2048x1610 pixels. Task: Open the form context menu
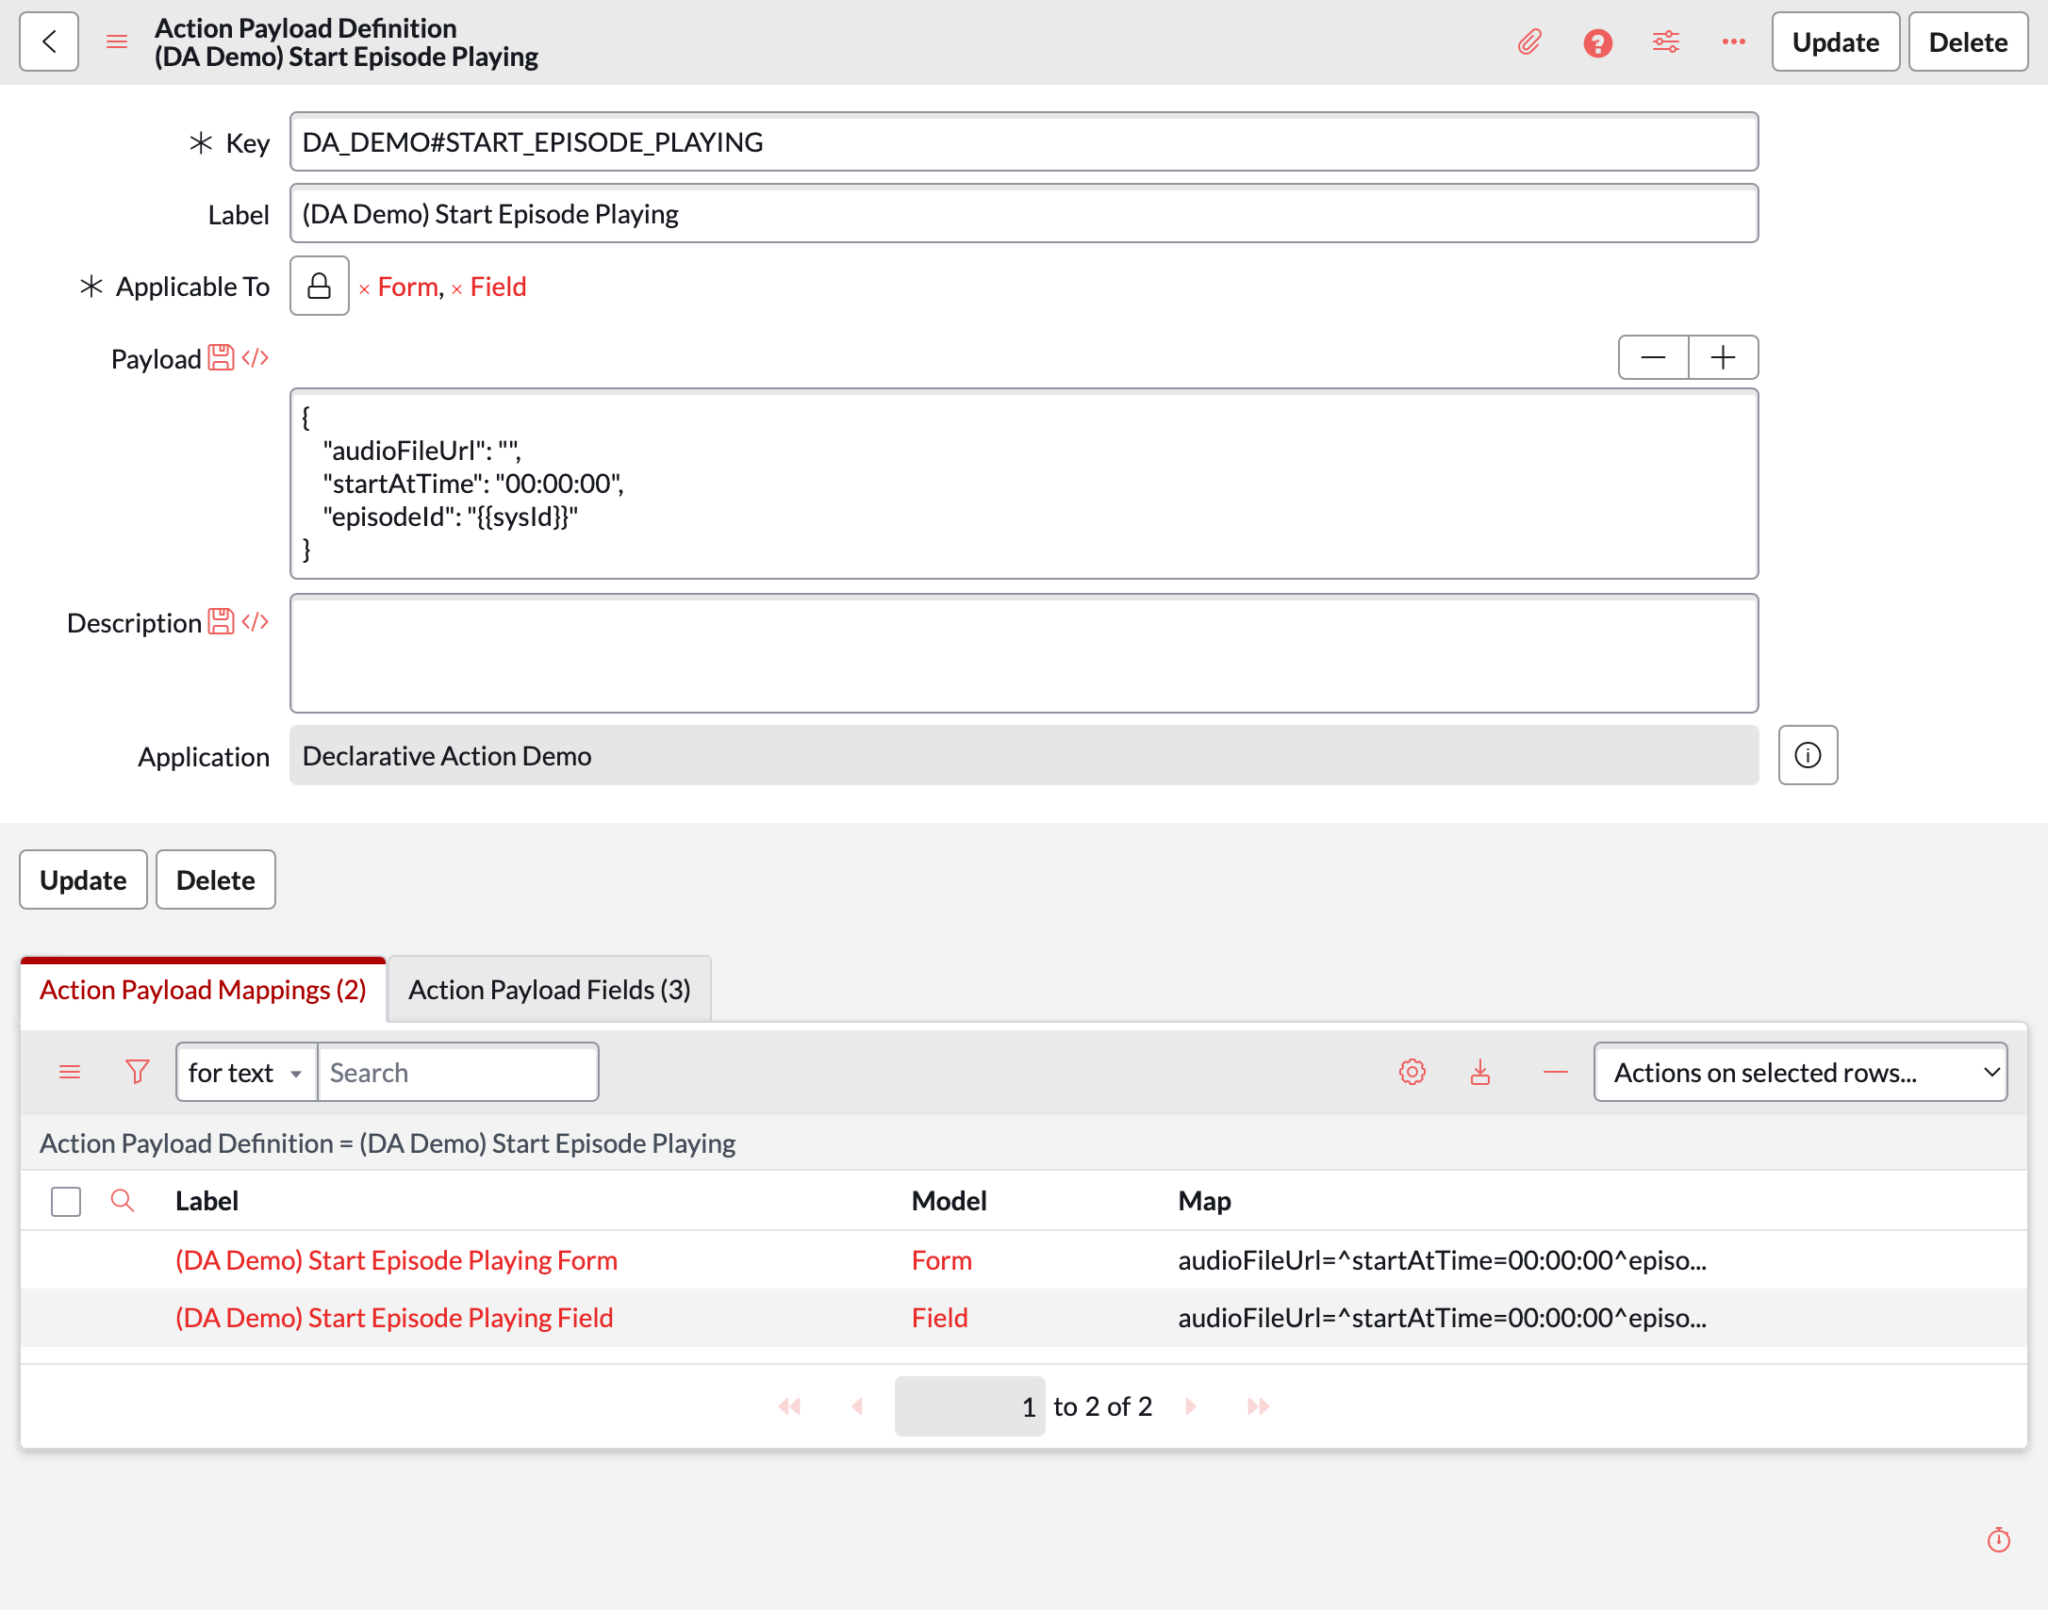[117, 41]
